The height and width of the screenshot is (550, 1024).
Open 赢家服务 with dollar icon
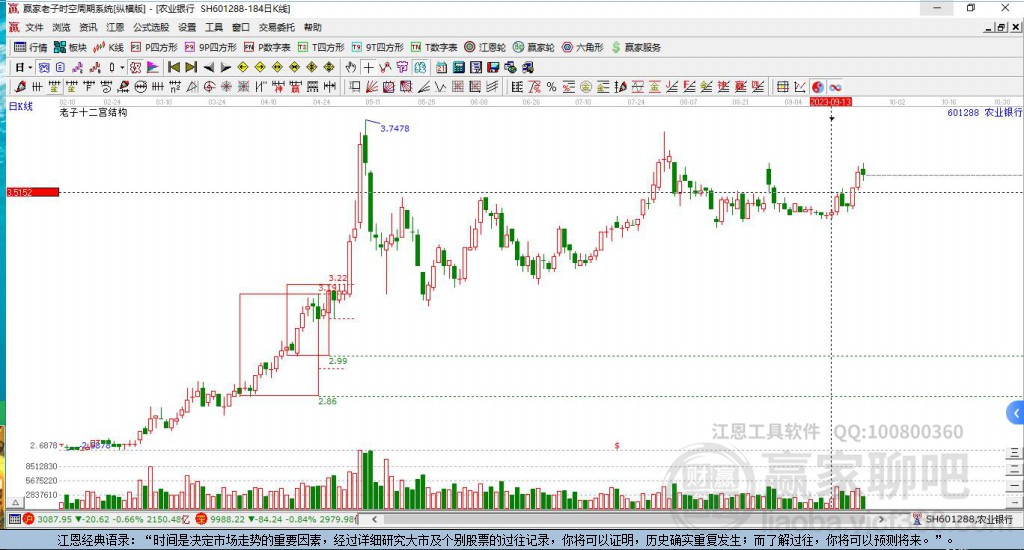636,47
